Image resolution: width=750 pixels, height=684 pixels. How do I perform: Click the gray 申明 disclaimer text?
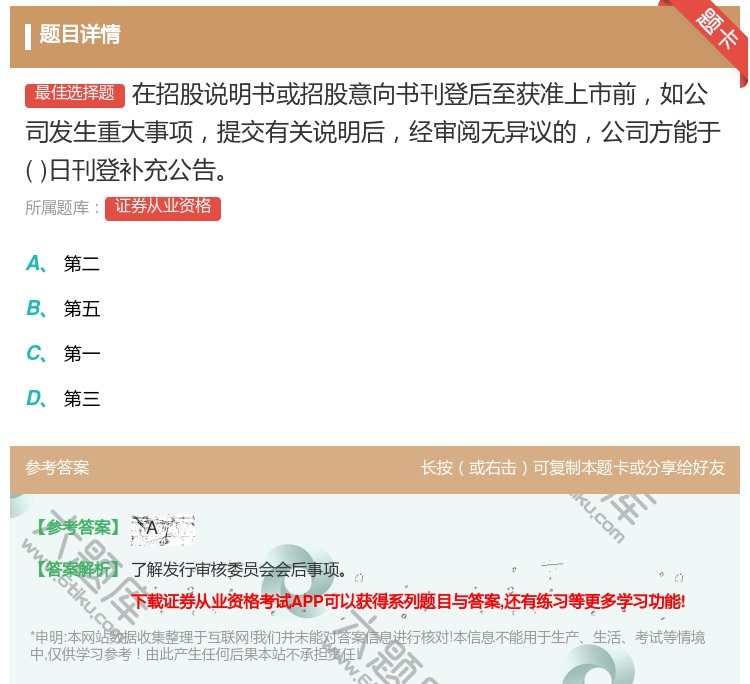(x=367, y=645)
